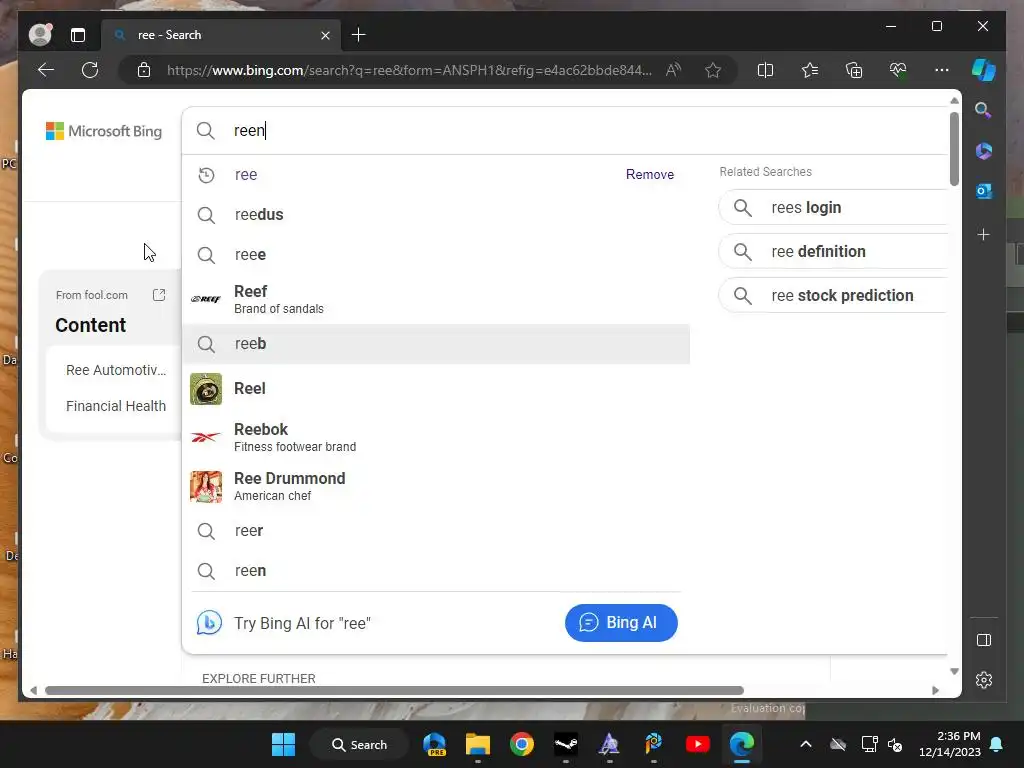
Task: Open a new tab with plus button
Action: tap(359, 35)
